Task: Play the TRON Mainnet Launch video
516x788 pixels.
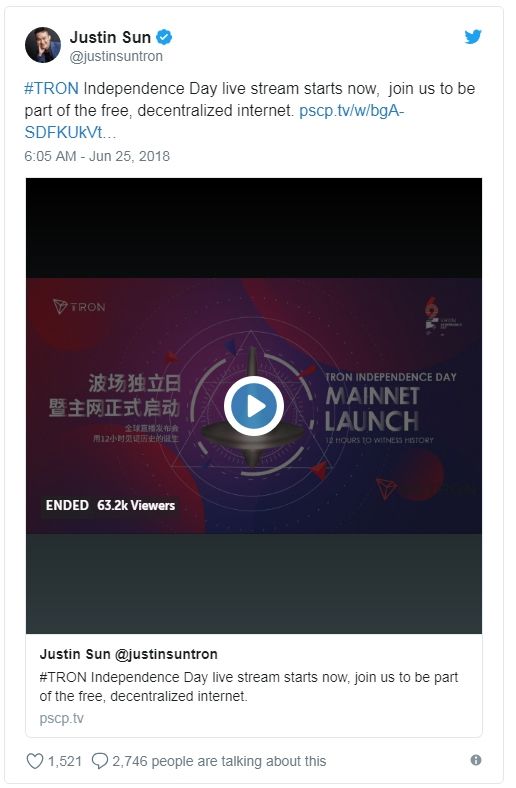Action: (x=254, y=406)
